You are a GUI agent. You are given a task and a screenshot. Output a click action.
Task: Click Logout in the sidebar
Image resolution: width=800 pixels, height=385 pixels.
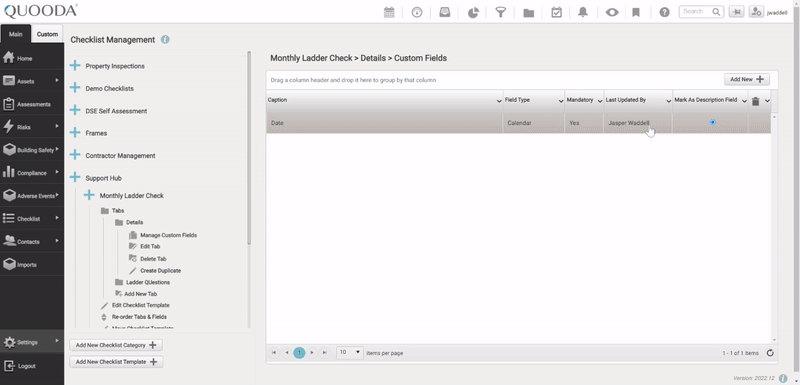coord(32,366)
